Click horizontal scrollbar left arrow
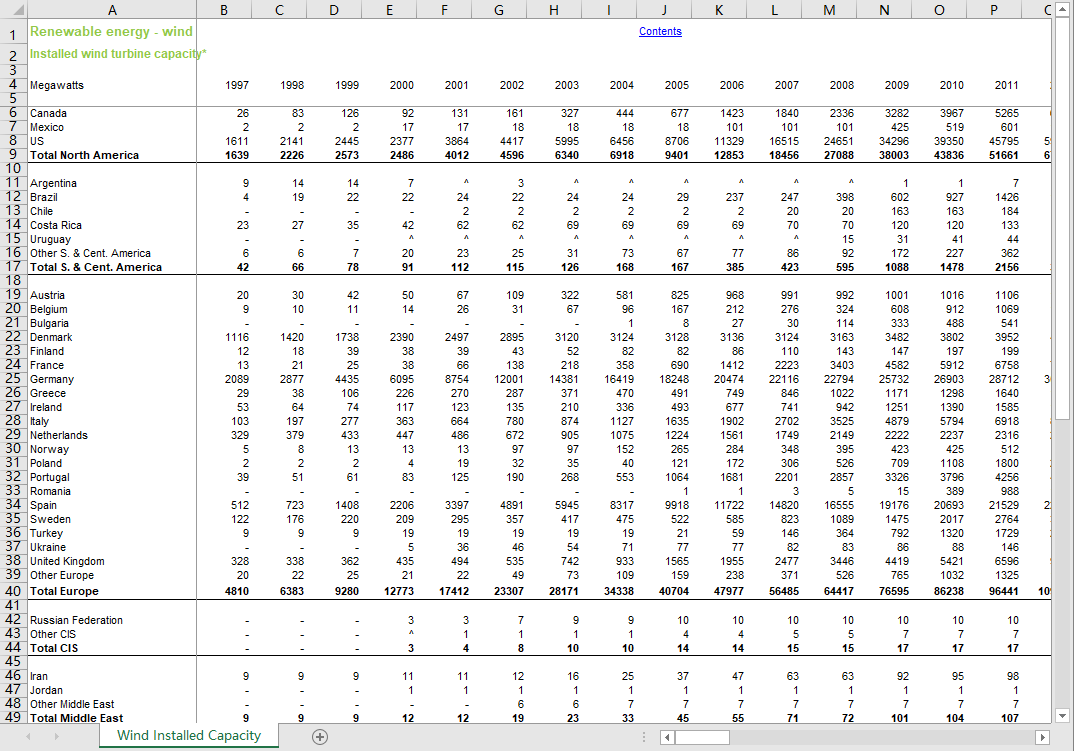 667,737
